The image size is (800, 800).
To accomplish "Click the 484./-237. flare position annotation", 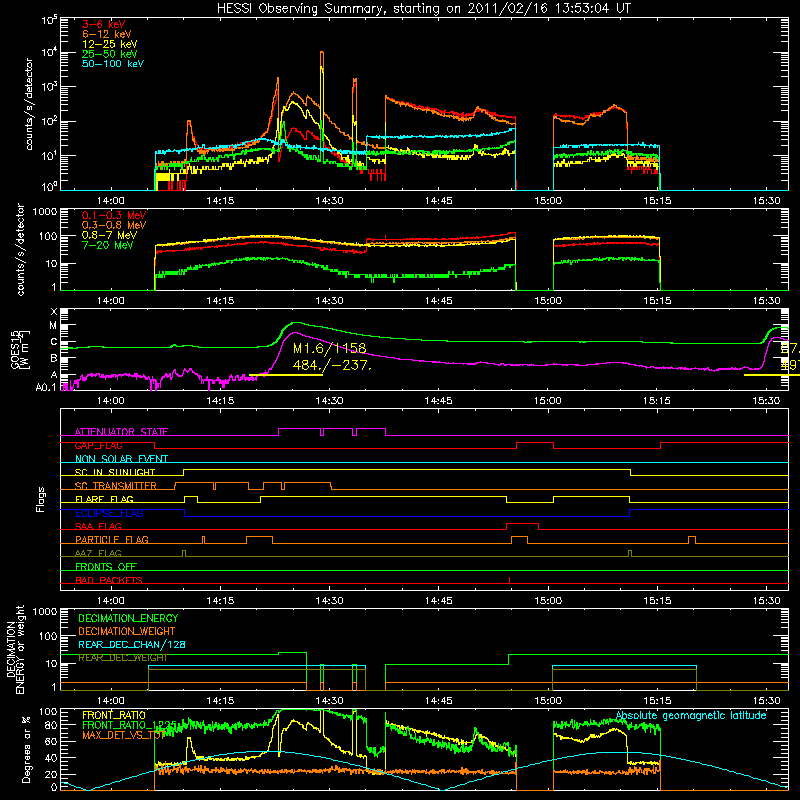I will (332, 365).
